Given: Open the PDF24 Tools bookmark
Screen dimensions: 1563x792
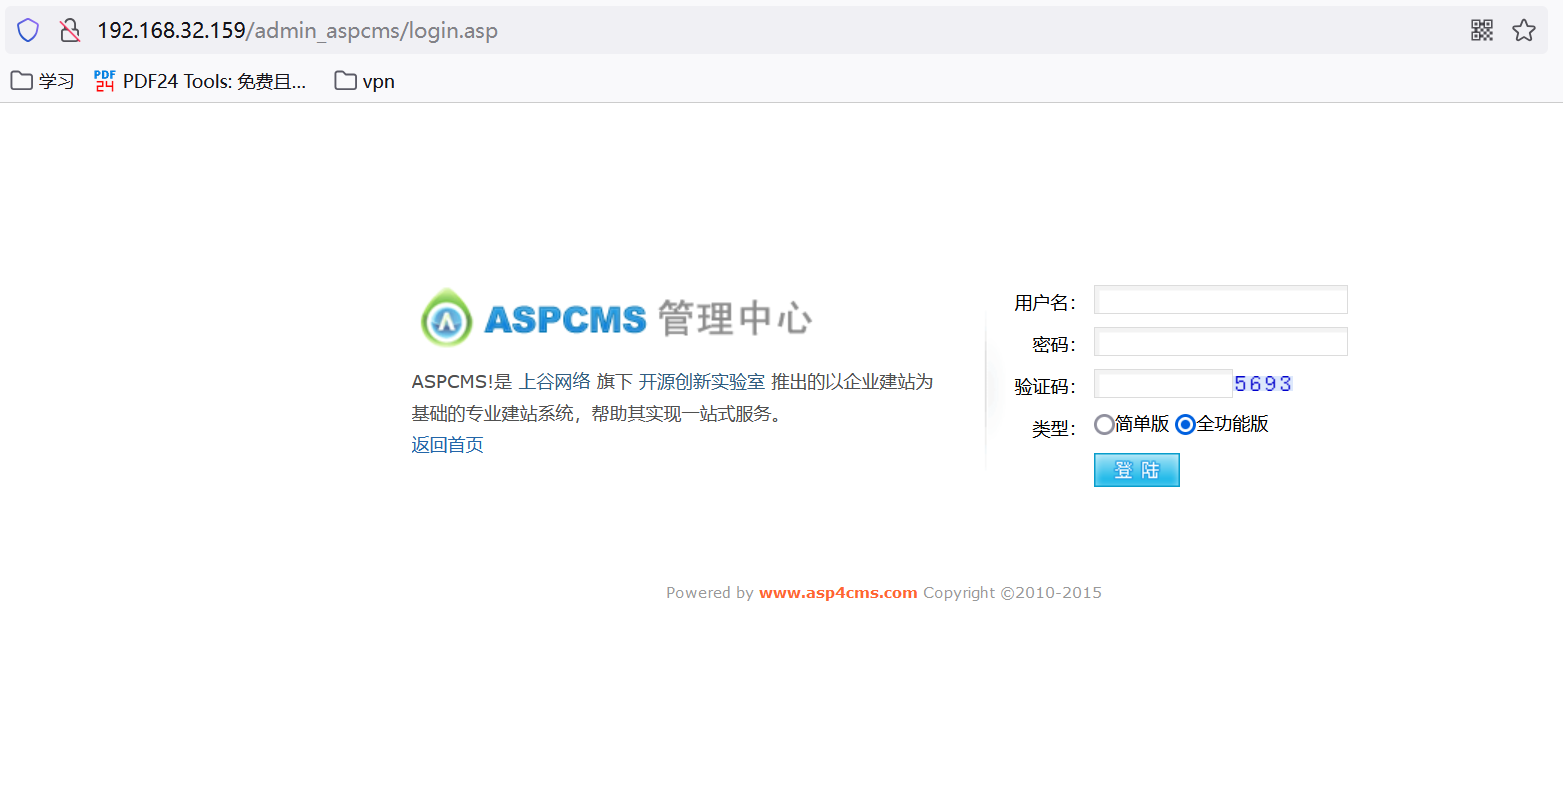Looking at the screenshot, I should 200,81.
